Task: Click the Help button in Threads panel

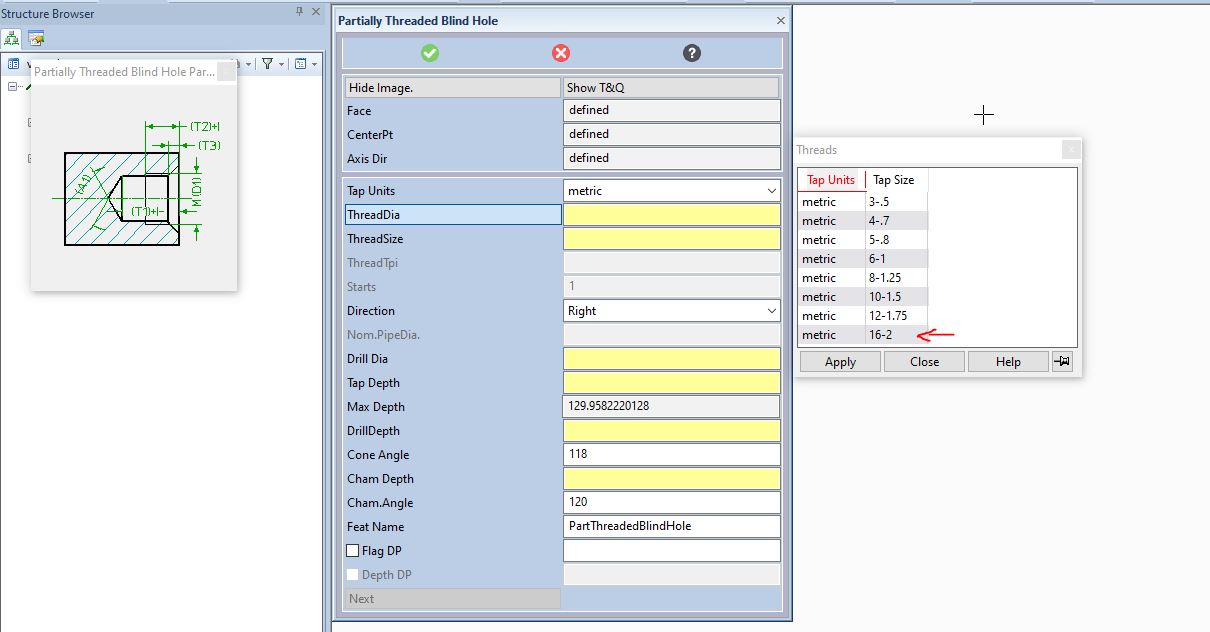Action: click(x=1008, y=361)
